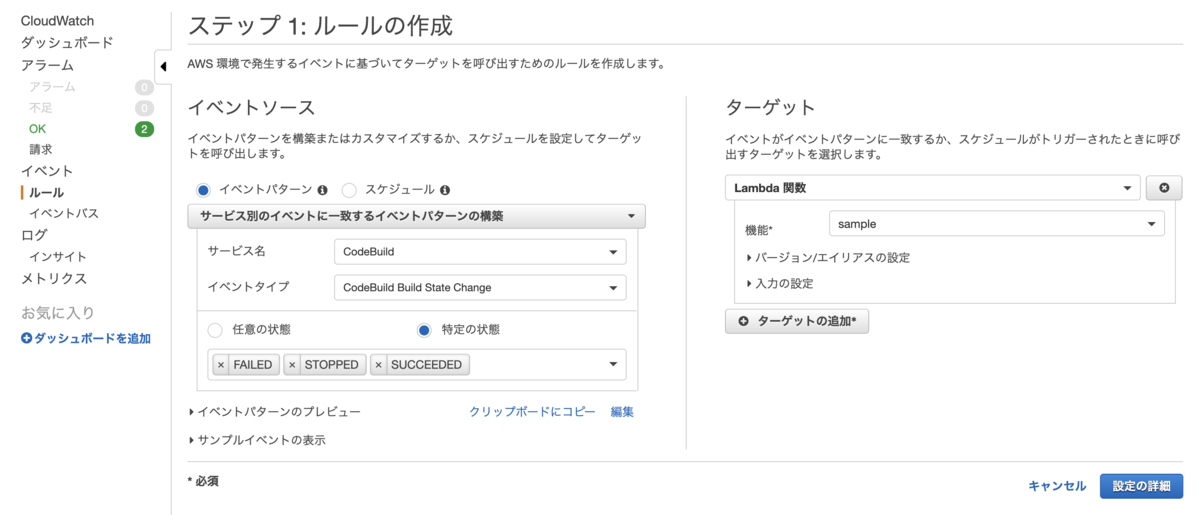Click the OK count badge showing 2

(144, 129)
